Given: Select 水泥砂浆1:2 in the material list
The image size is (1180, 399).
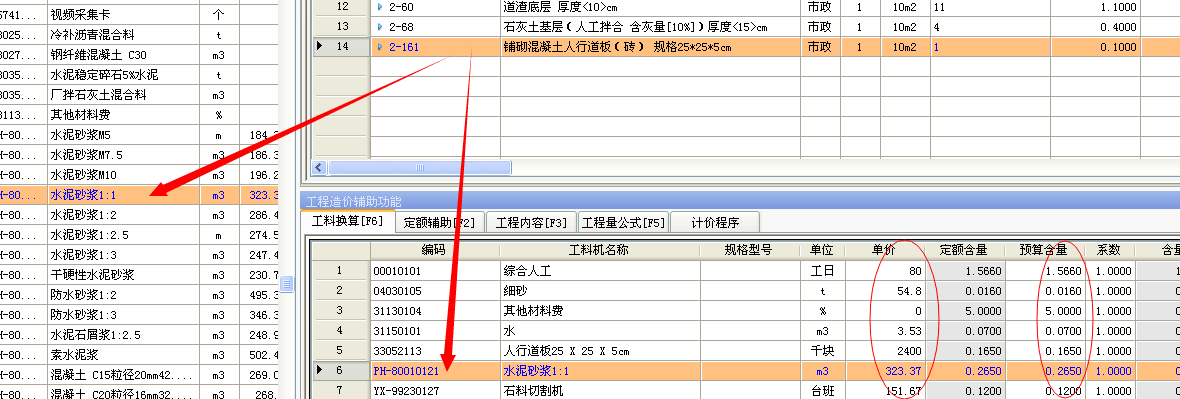Looking at the screenshot, I should click(83, 215).
